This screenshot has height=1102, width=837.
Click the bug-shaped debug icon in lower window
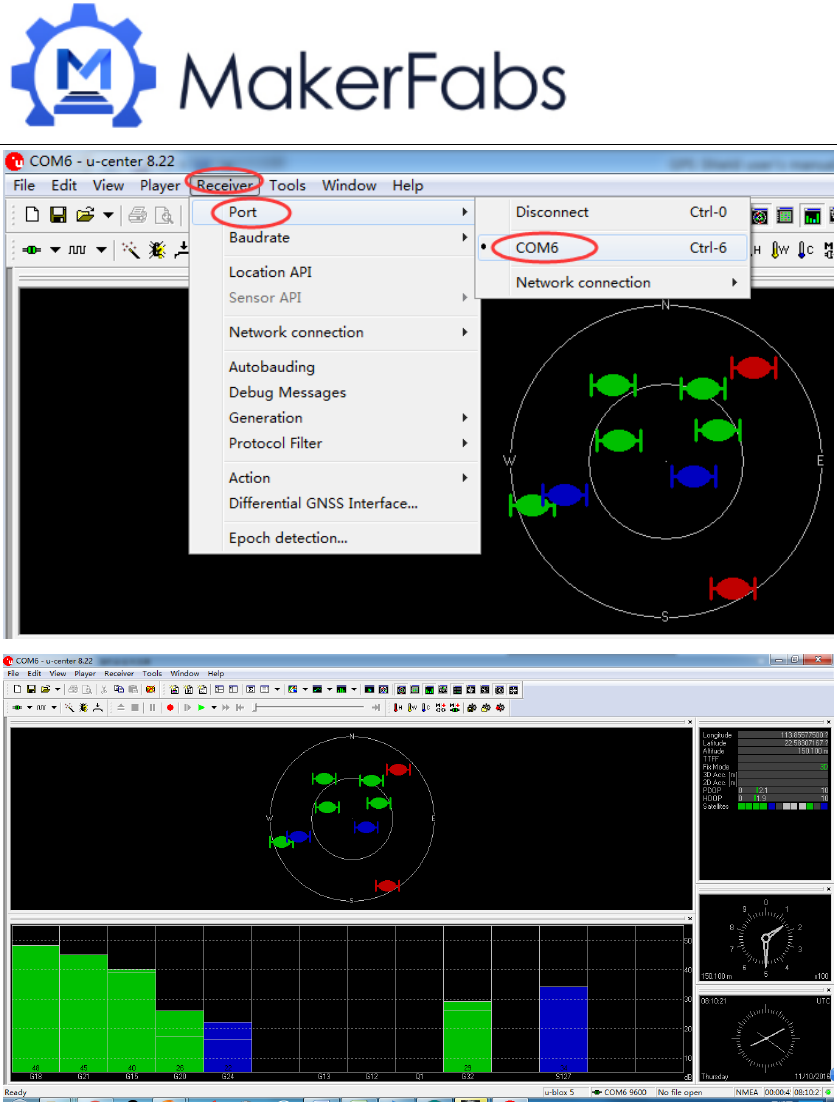(82, 708)
